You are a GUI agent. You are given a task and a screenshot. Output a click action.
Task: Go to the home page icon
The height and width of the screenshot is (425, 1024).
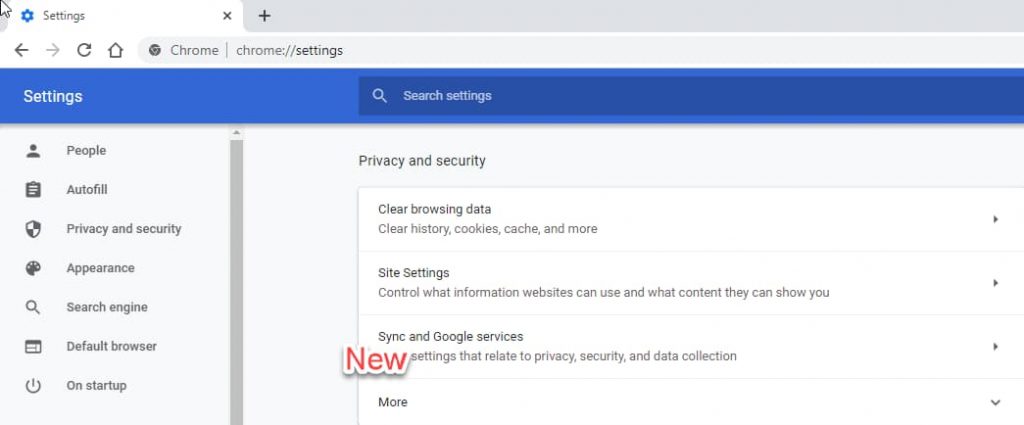click(x=115, y=50)
